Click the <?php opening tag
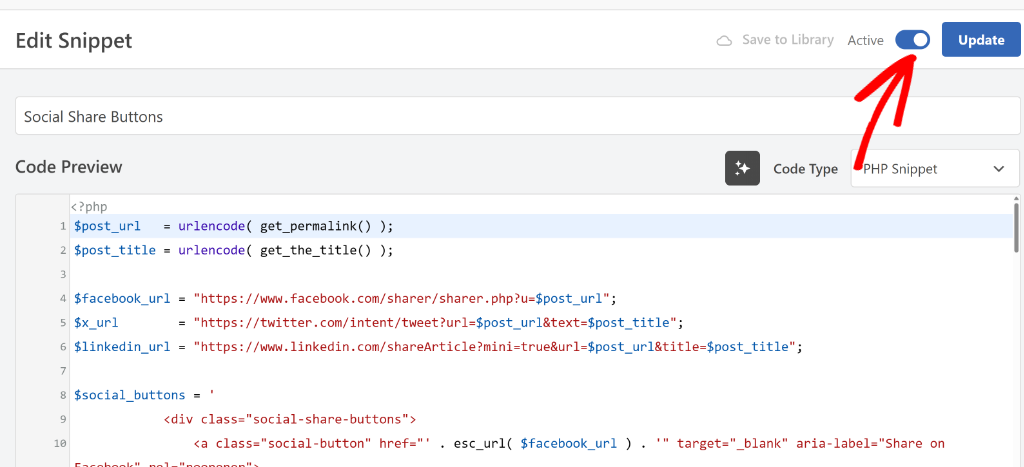This screenshot has width=1024, height=467. [89, 207]
